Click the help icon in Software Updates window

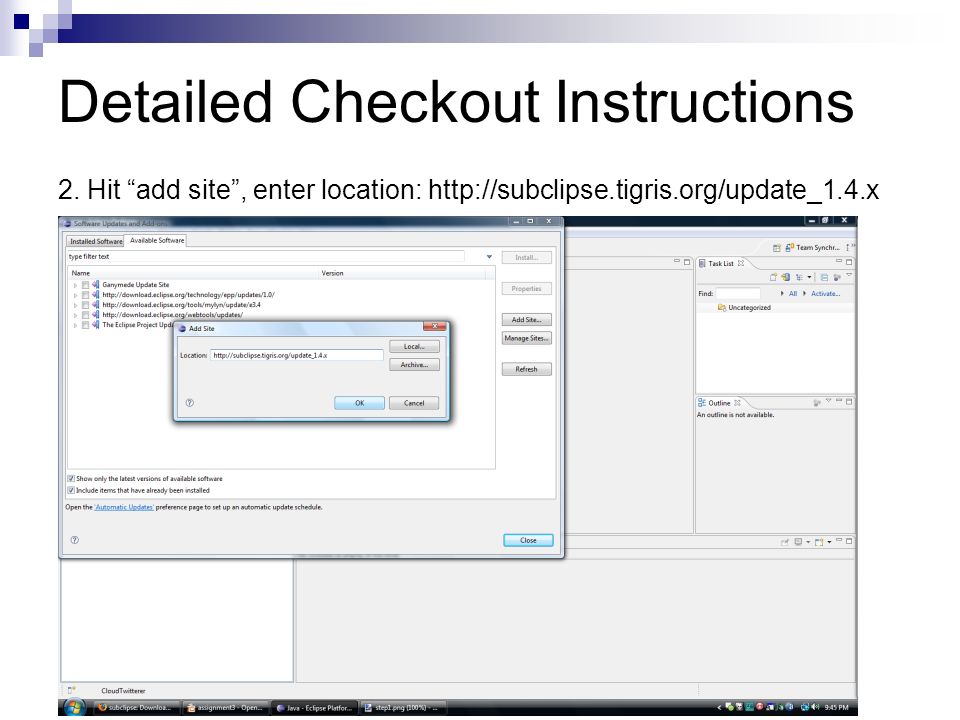tap(75, 540)
